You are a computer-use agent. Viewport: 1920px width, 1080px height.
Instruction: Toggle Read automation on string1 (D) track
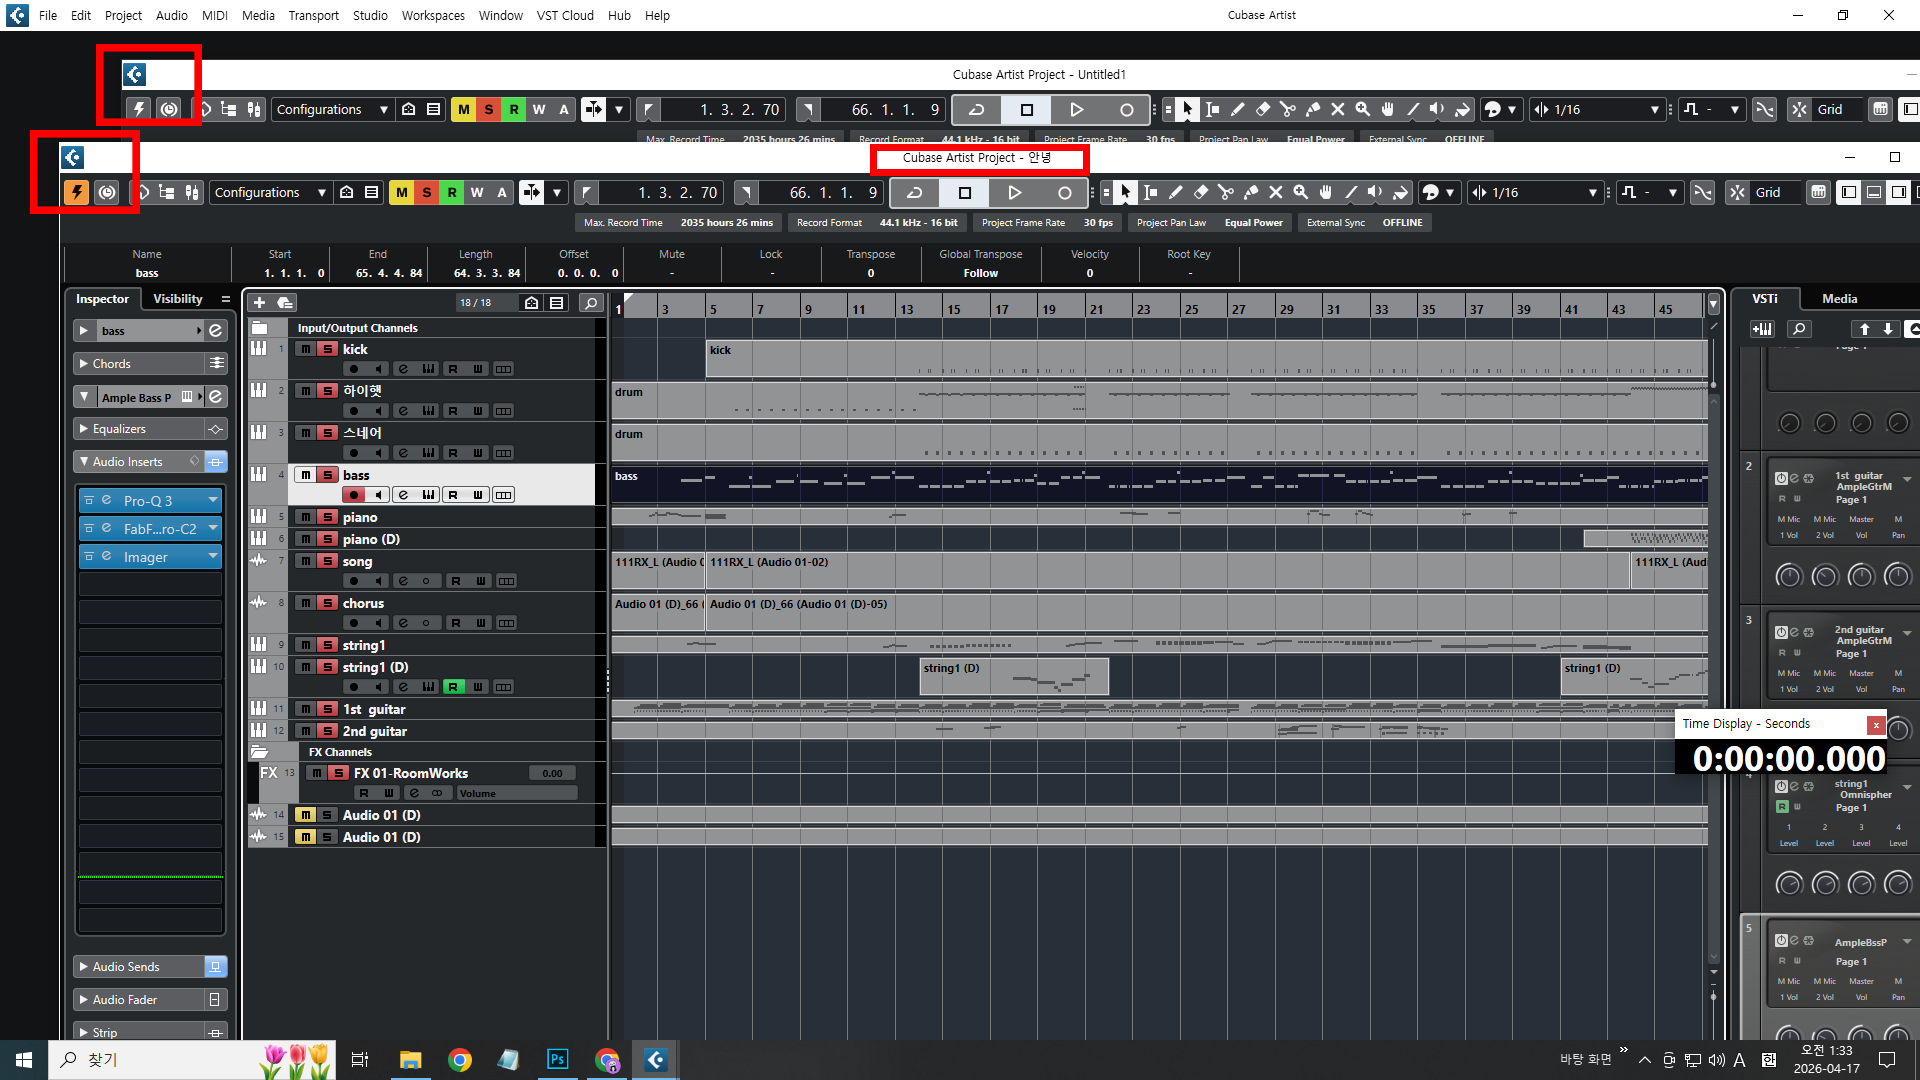click(453, 687)
